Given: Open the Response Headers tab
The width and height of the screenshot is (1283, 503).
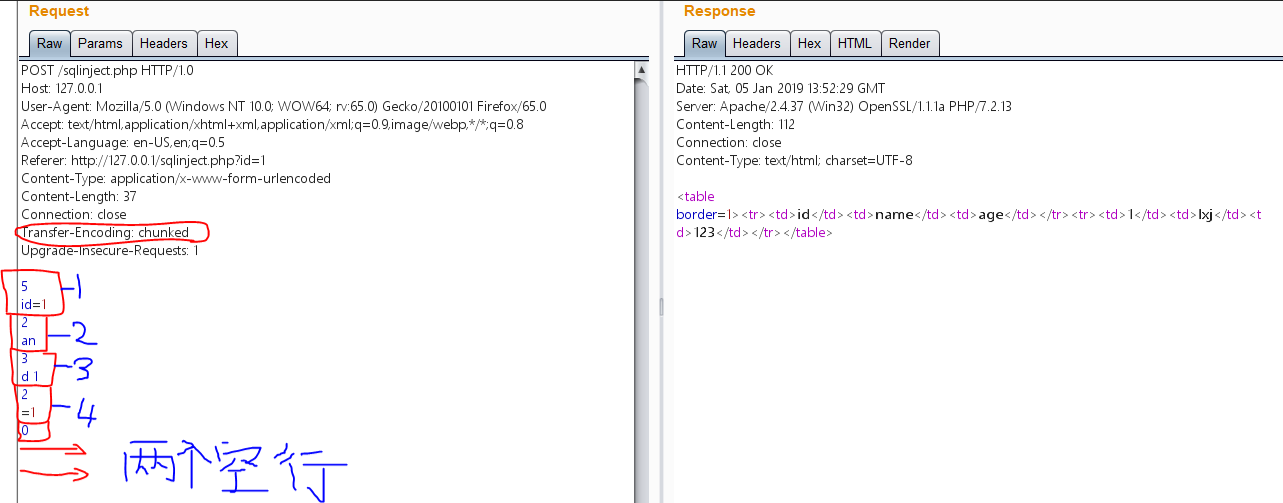Looking at the screenshot, I should [x=756, y=44].
